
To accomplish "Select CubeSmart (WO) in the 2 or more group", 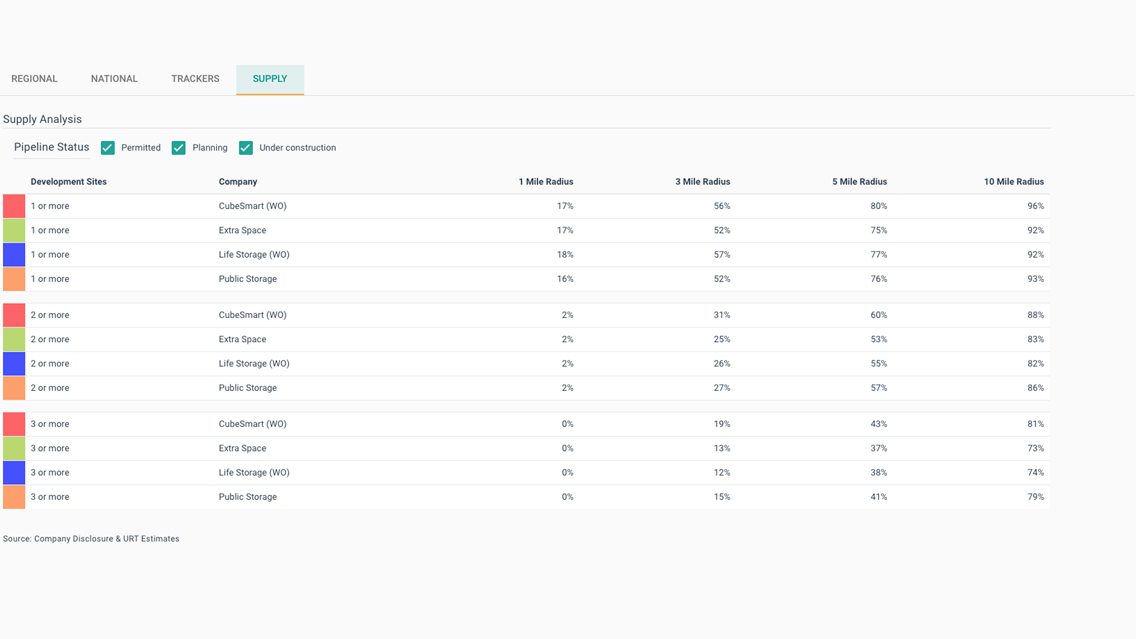I will tap(252, 315).
